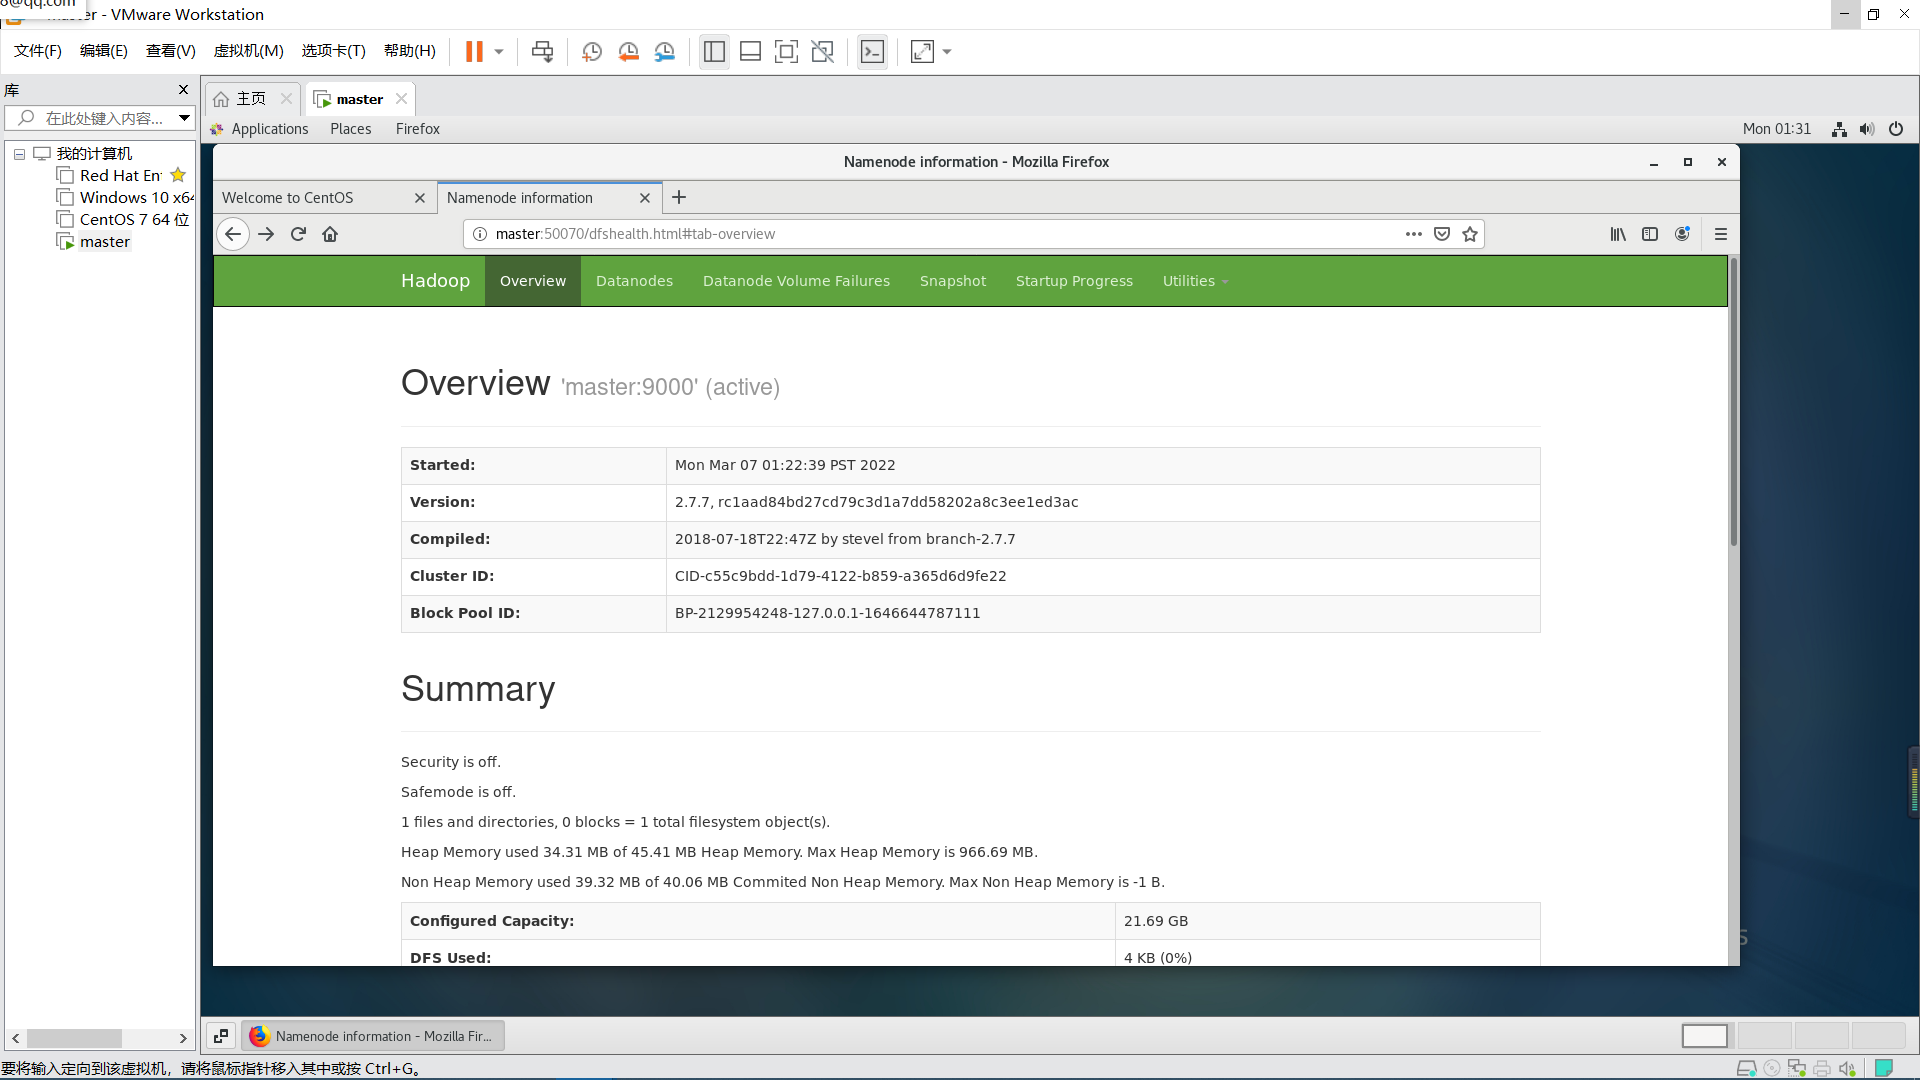1920x1080 pixels.
Task: Click the Firefox page vertical scrollbar
Action: pos(1733,400)
